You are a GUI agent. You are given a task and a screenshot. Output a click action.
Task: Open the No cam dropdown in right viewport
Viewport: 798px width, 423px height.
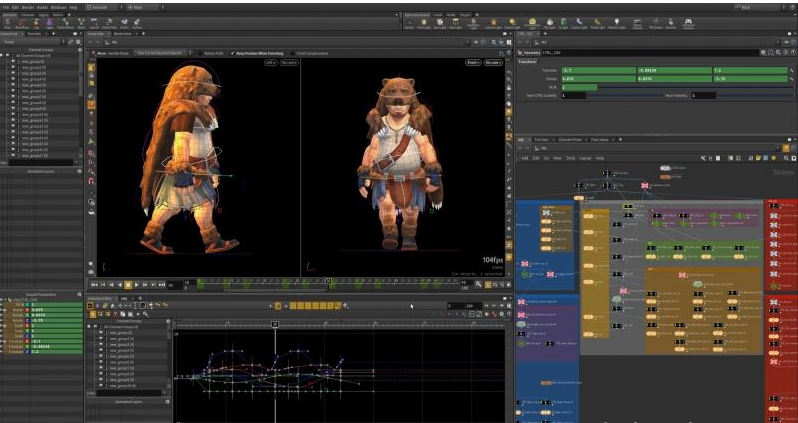(493, 63)
